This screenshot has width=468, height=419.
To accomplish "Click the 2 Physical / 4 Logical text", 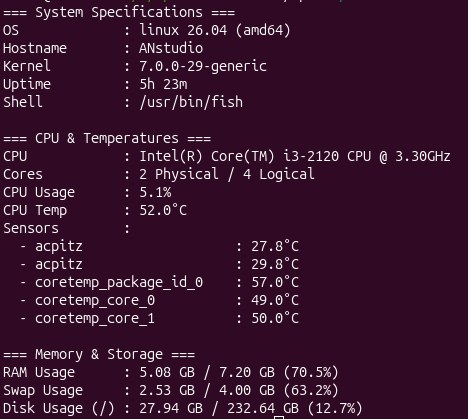I will (x=227, y=174).
